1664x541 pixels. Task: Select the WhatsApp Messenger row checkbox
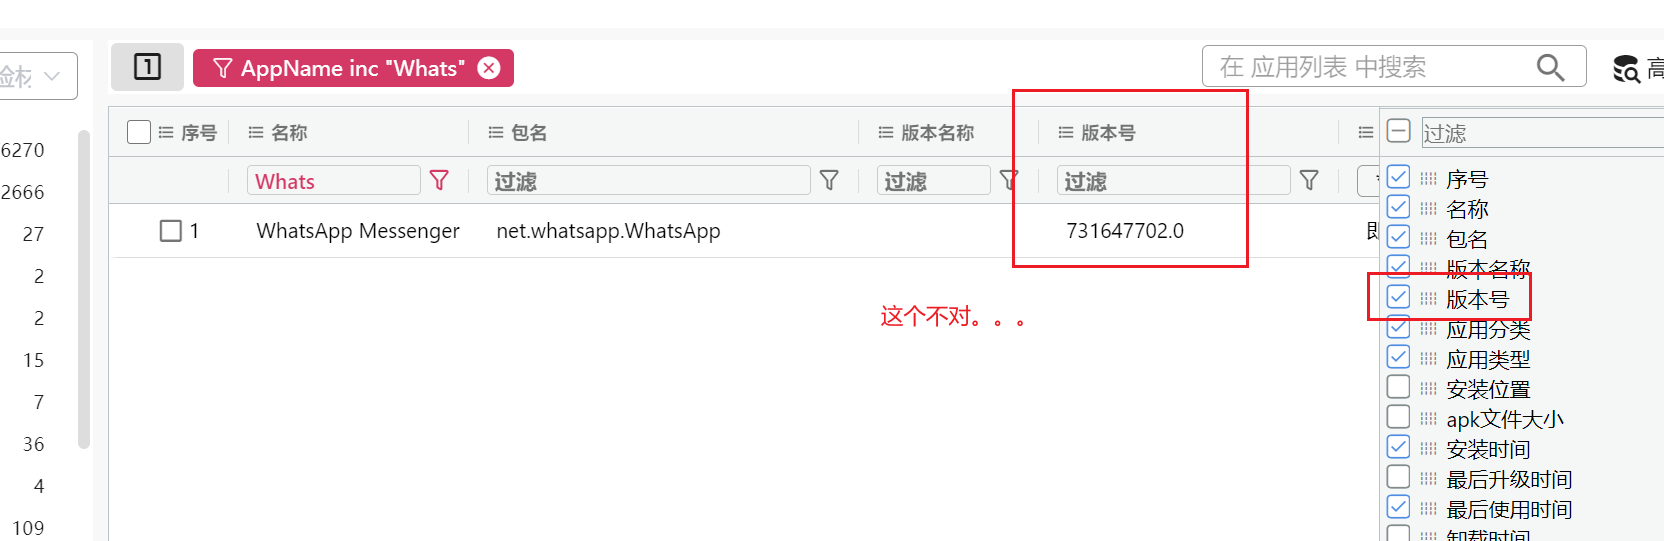pos(171,231)
